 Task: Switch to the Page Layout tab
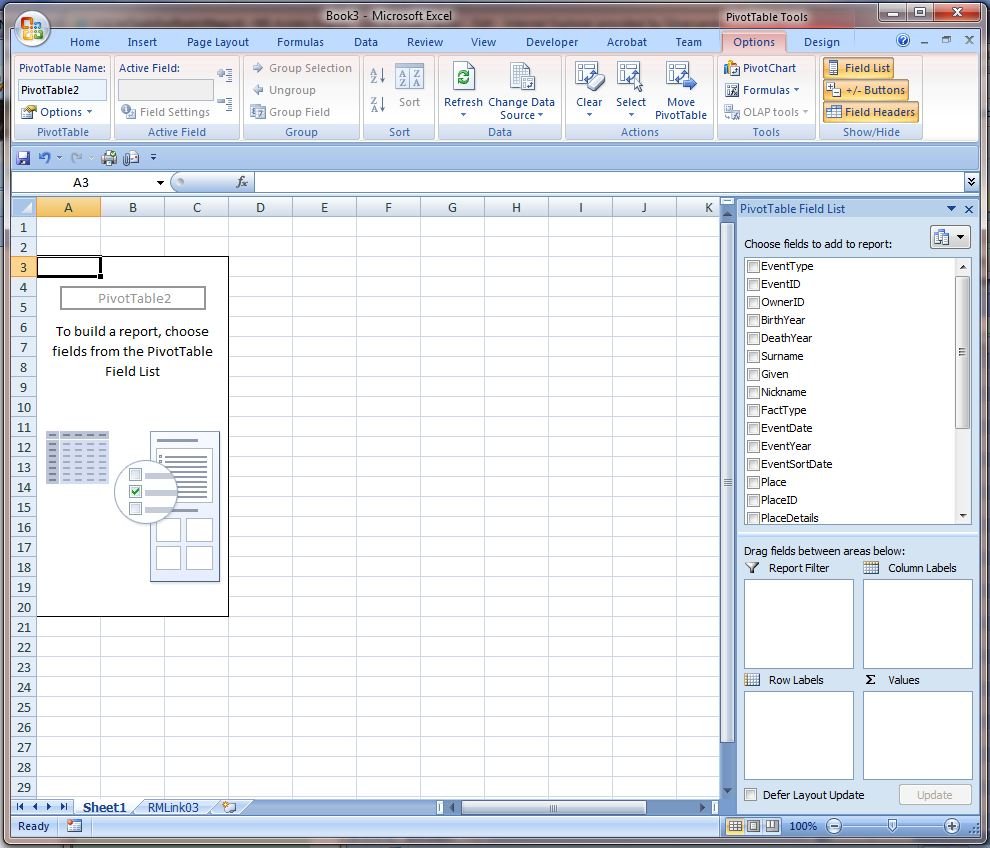[x=218, y=42]
